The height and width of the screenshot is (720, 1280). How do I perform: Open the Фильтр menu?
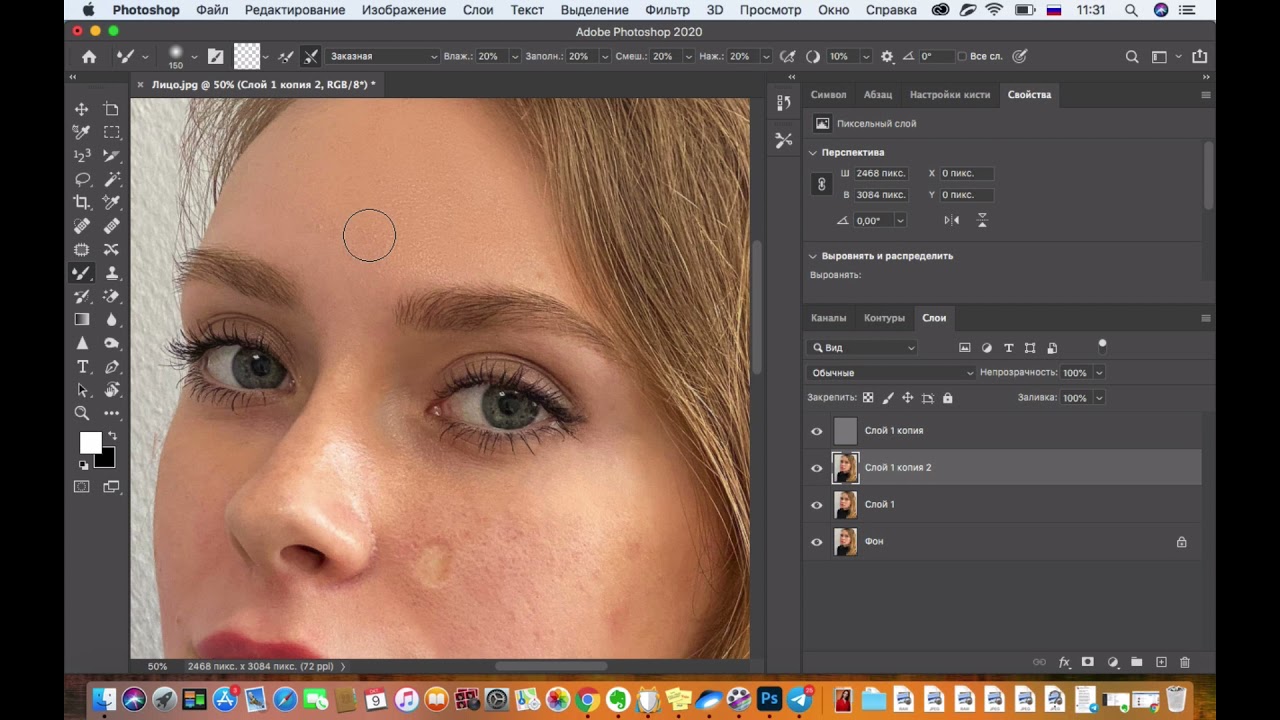(667, 10)
